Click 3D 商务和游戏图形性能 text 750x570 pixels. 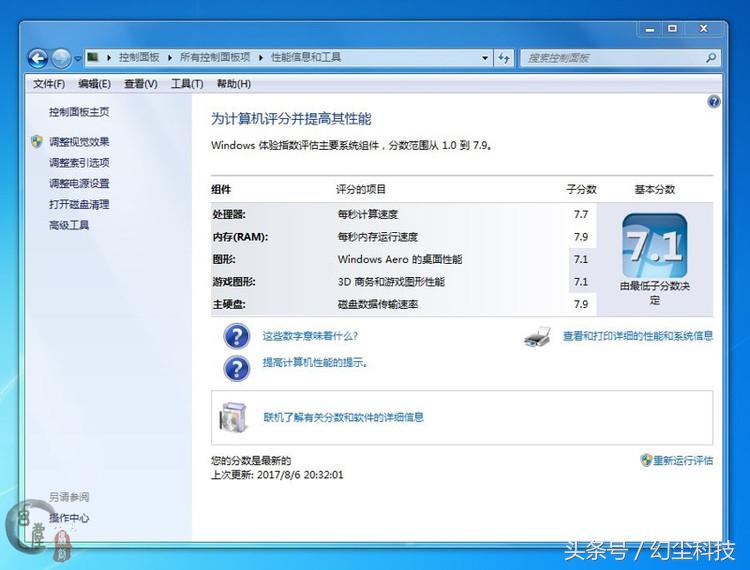coord(391,282)
